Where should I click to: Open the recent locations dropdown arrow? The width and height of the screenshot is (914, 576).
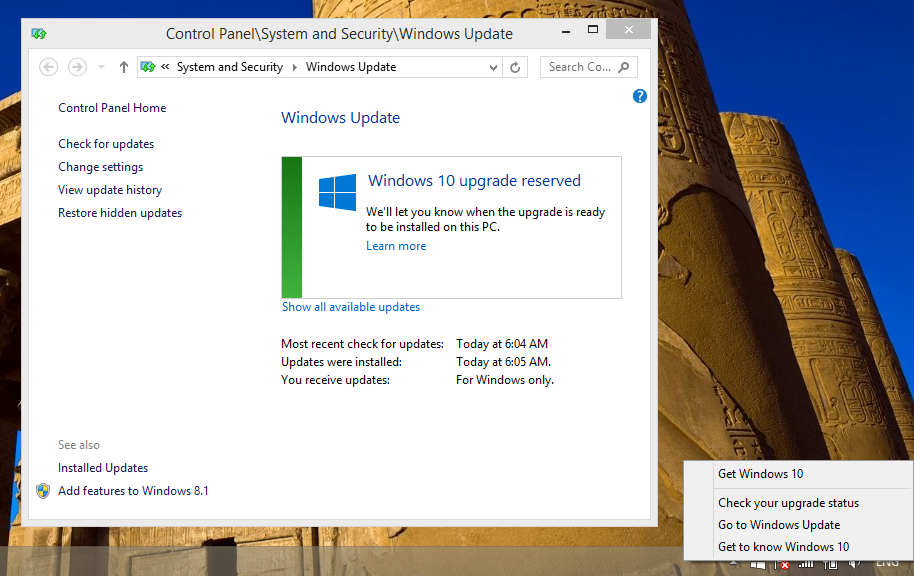tap(101, 67)
